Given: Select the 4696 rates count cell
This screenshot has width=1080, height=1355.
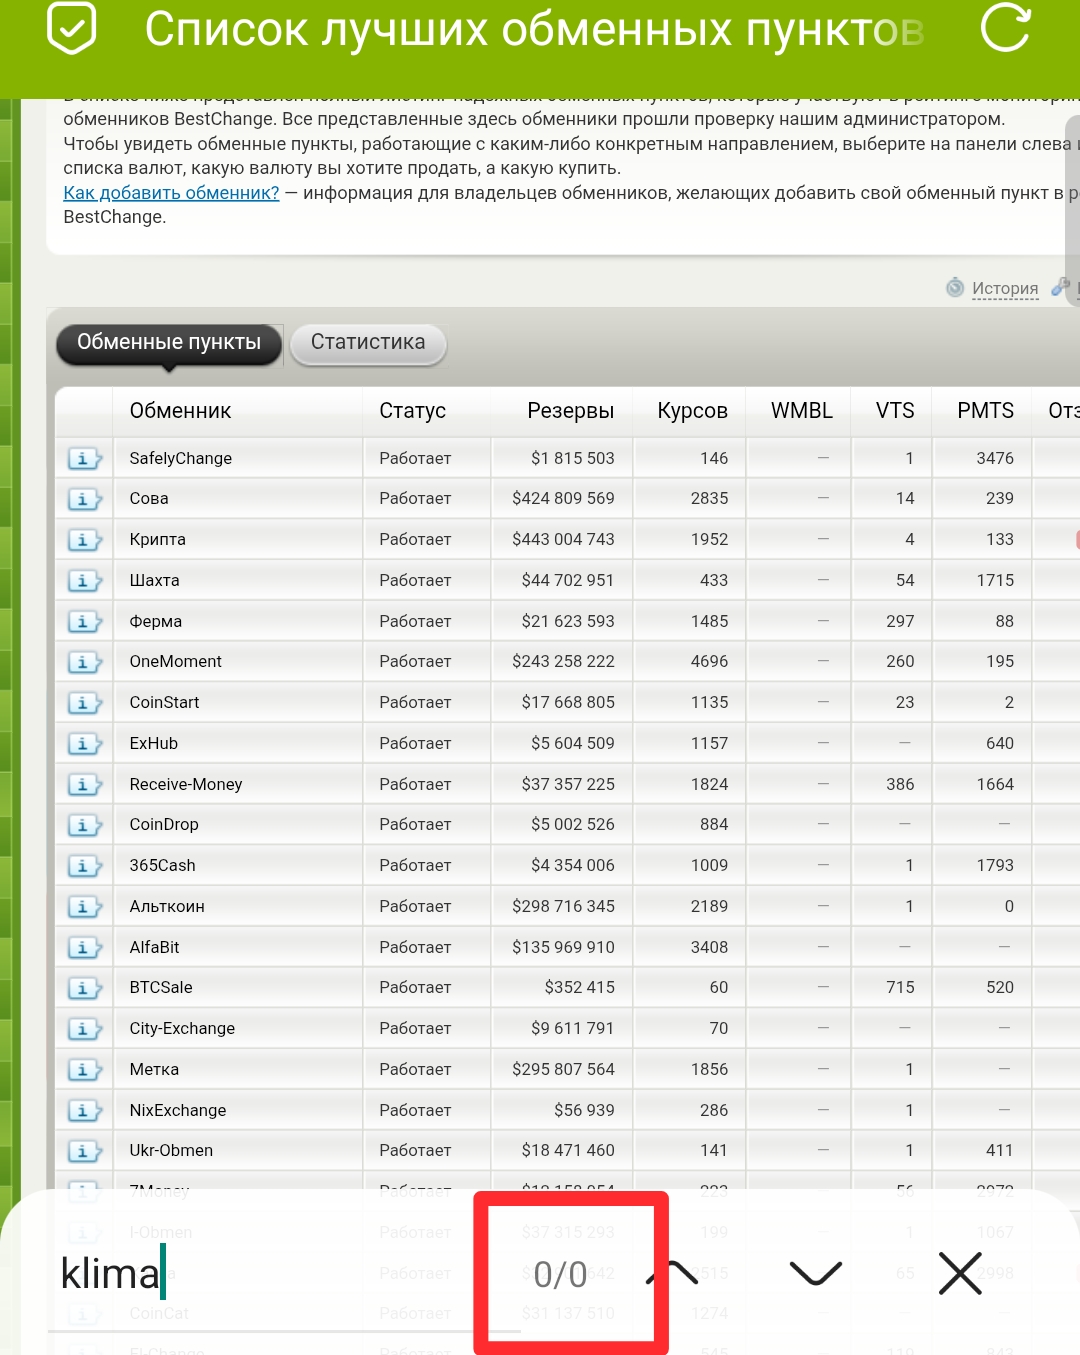Looking at the screenshot, I should coord(709,662).
